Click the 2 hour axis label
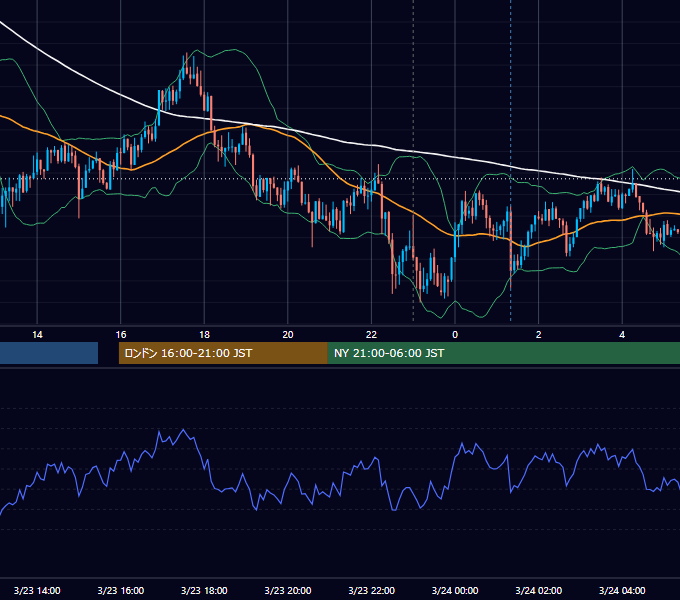680x600 pixels. click(x=539, y=335)
